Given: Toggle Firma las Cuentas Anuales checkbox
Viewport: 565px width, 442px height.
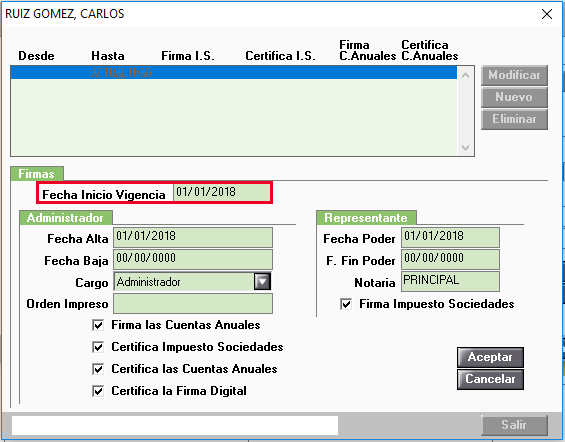Looking at the screenshot, I should point(98,325).
